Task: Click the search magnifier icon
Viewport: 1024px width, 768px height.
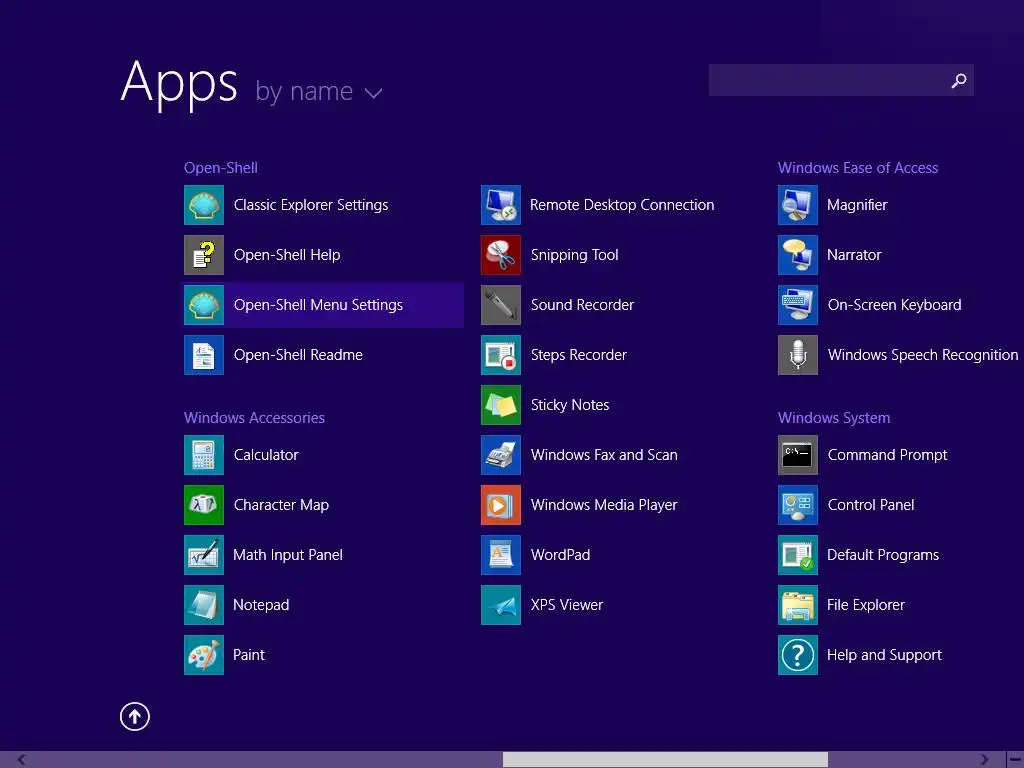Action: (x=959, y=80)
